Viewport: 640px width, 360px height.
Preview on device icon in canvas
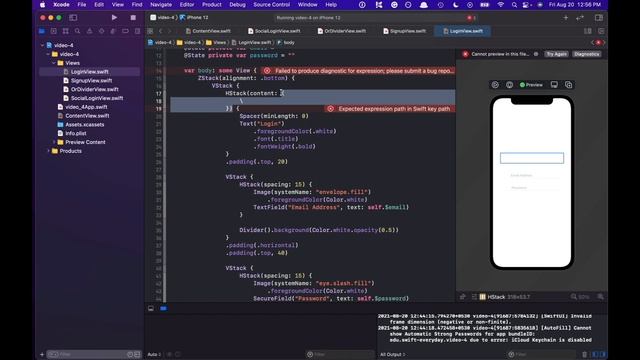554,85
